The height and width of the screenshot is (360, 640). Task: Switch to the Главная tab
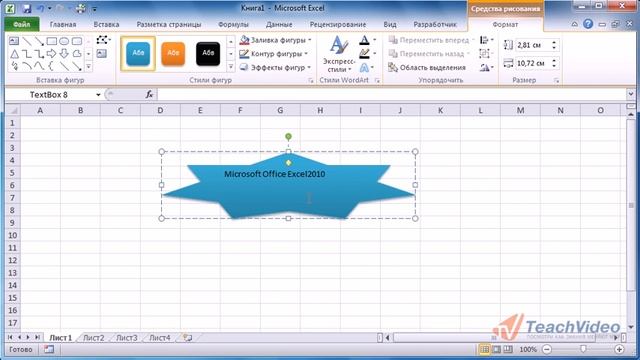coord(63,24)
